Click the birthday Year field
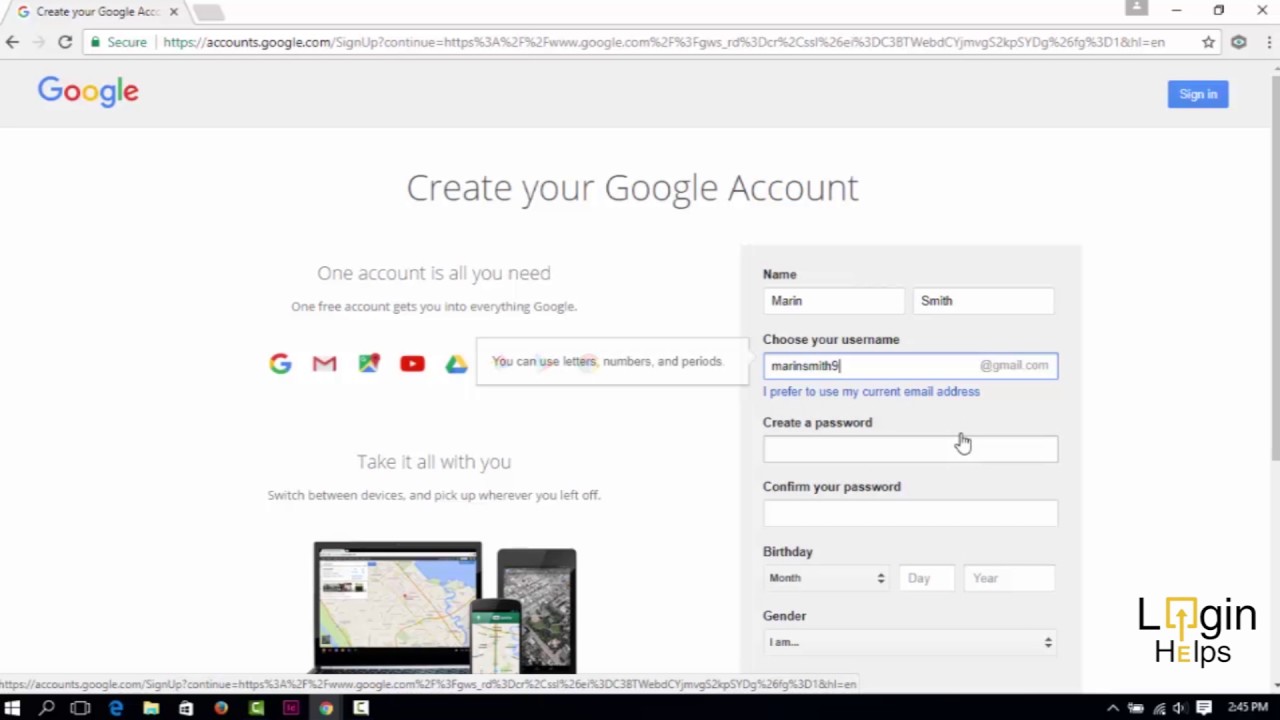 [1009, 578]
